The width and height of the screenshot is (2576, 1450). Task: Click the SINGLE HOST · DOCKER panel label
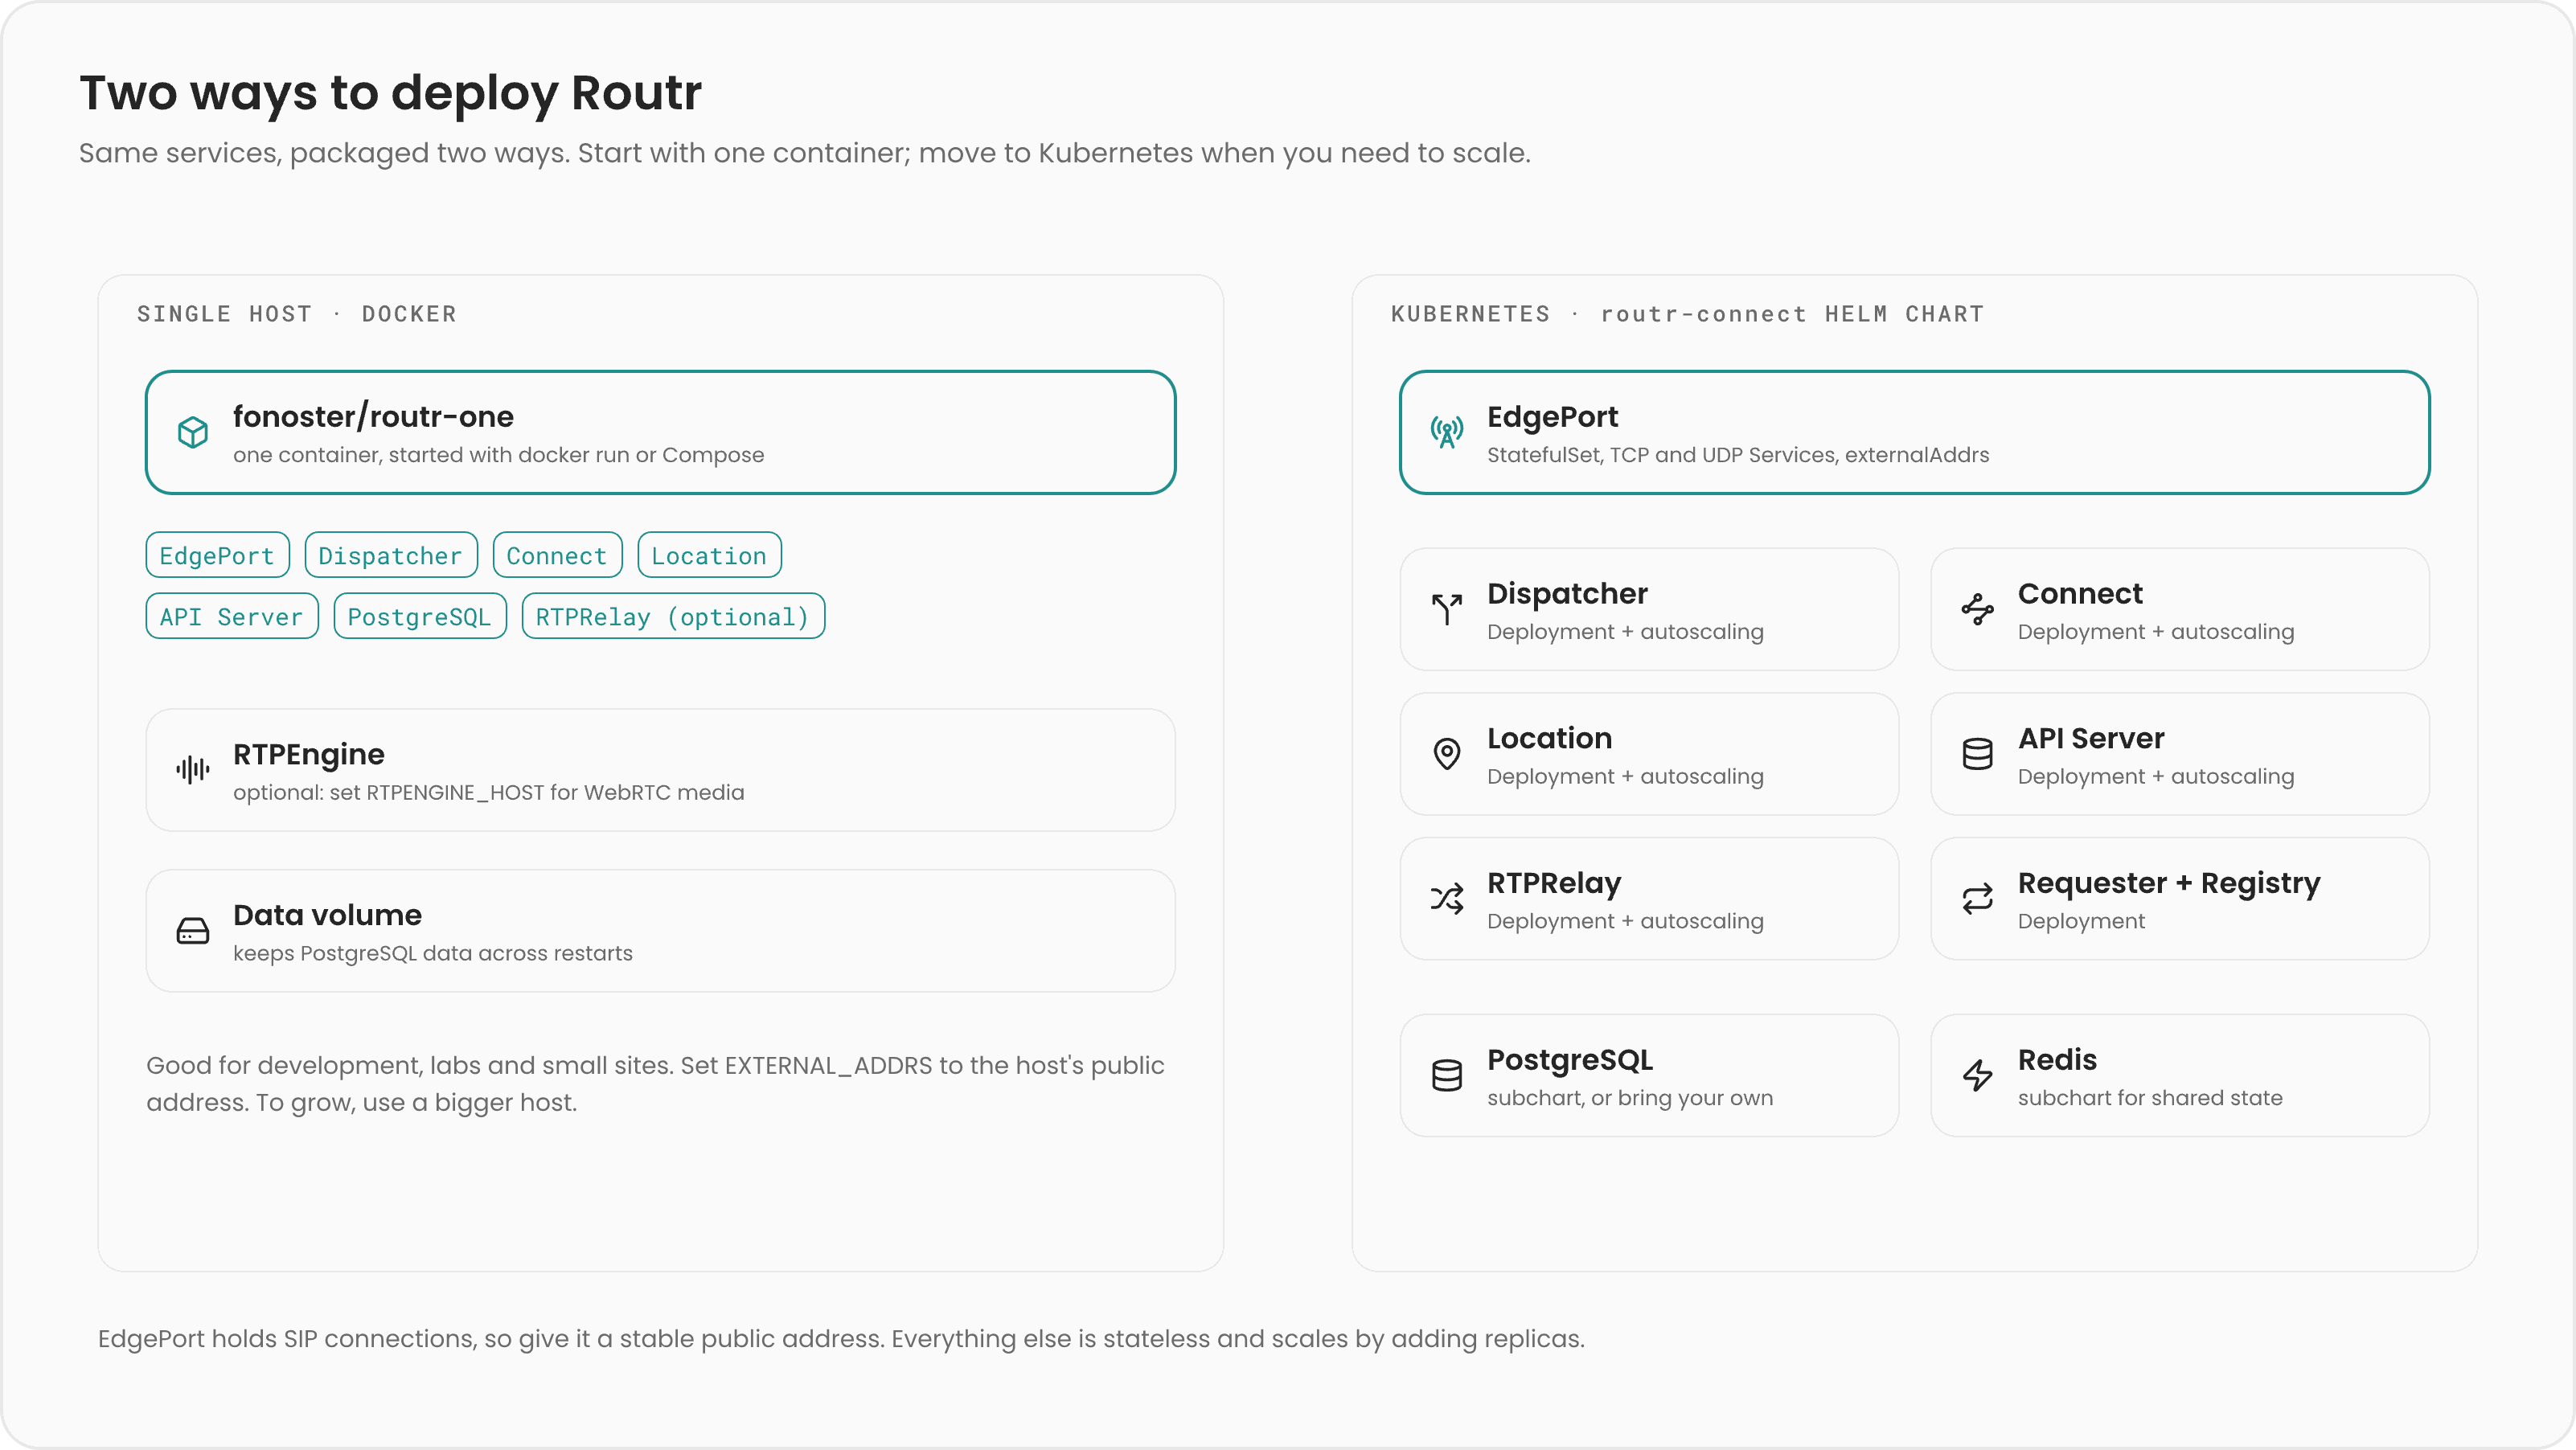coord(297,314)
